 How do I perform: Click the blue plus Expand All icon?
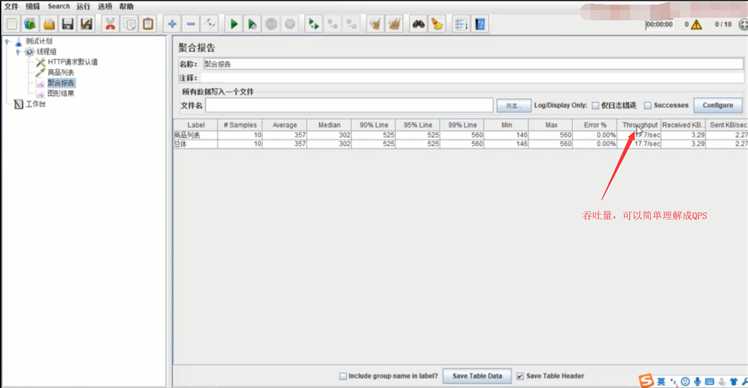pyautogui.click(x=172, y=24)
